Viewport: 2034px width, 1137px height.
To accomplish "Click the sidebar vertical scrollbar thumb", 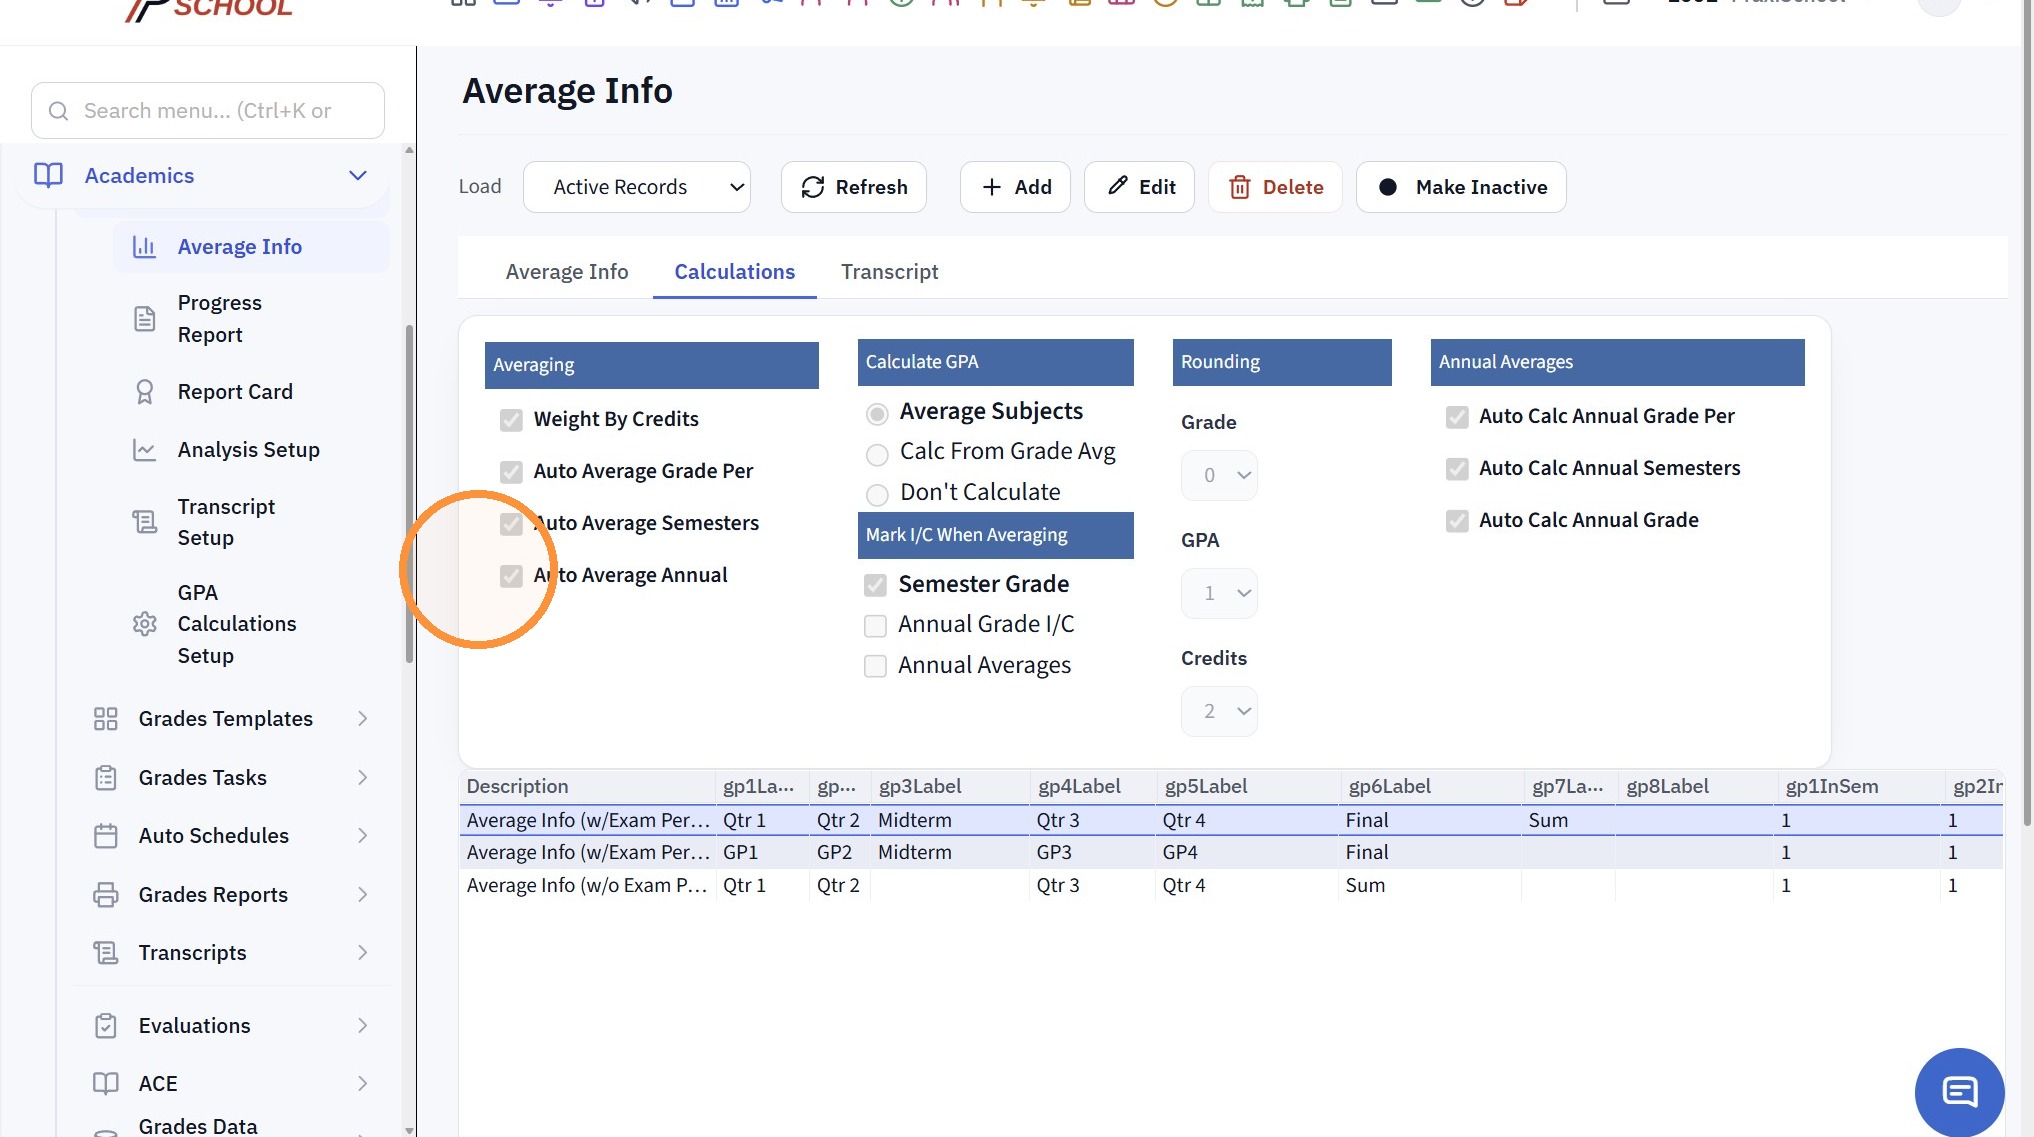I will click(x=409, y=494).
